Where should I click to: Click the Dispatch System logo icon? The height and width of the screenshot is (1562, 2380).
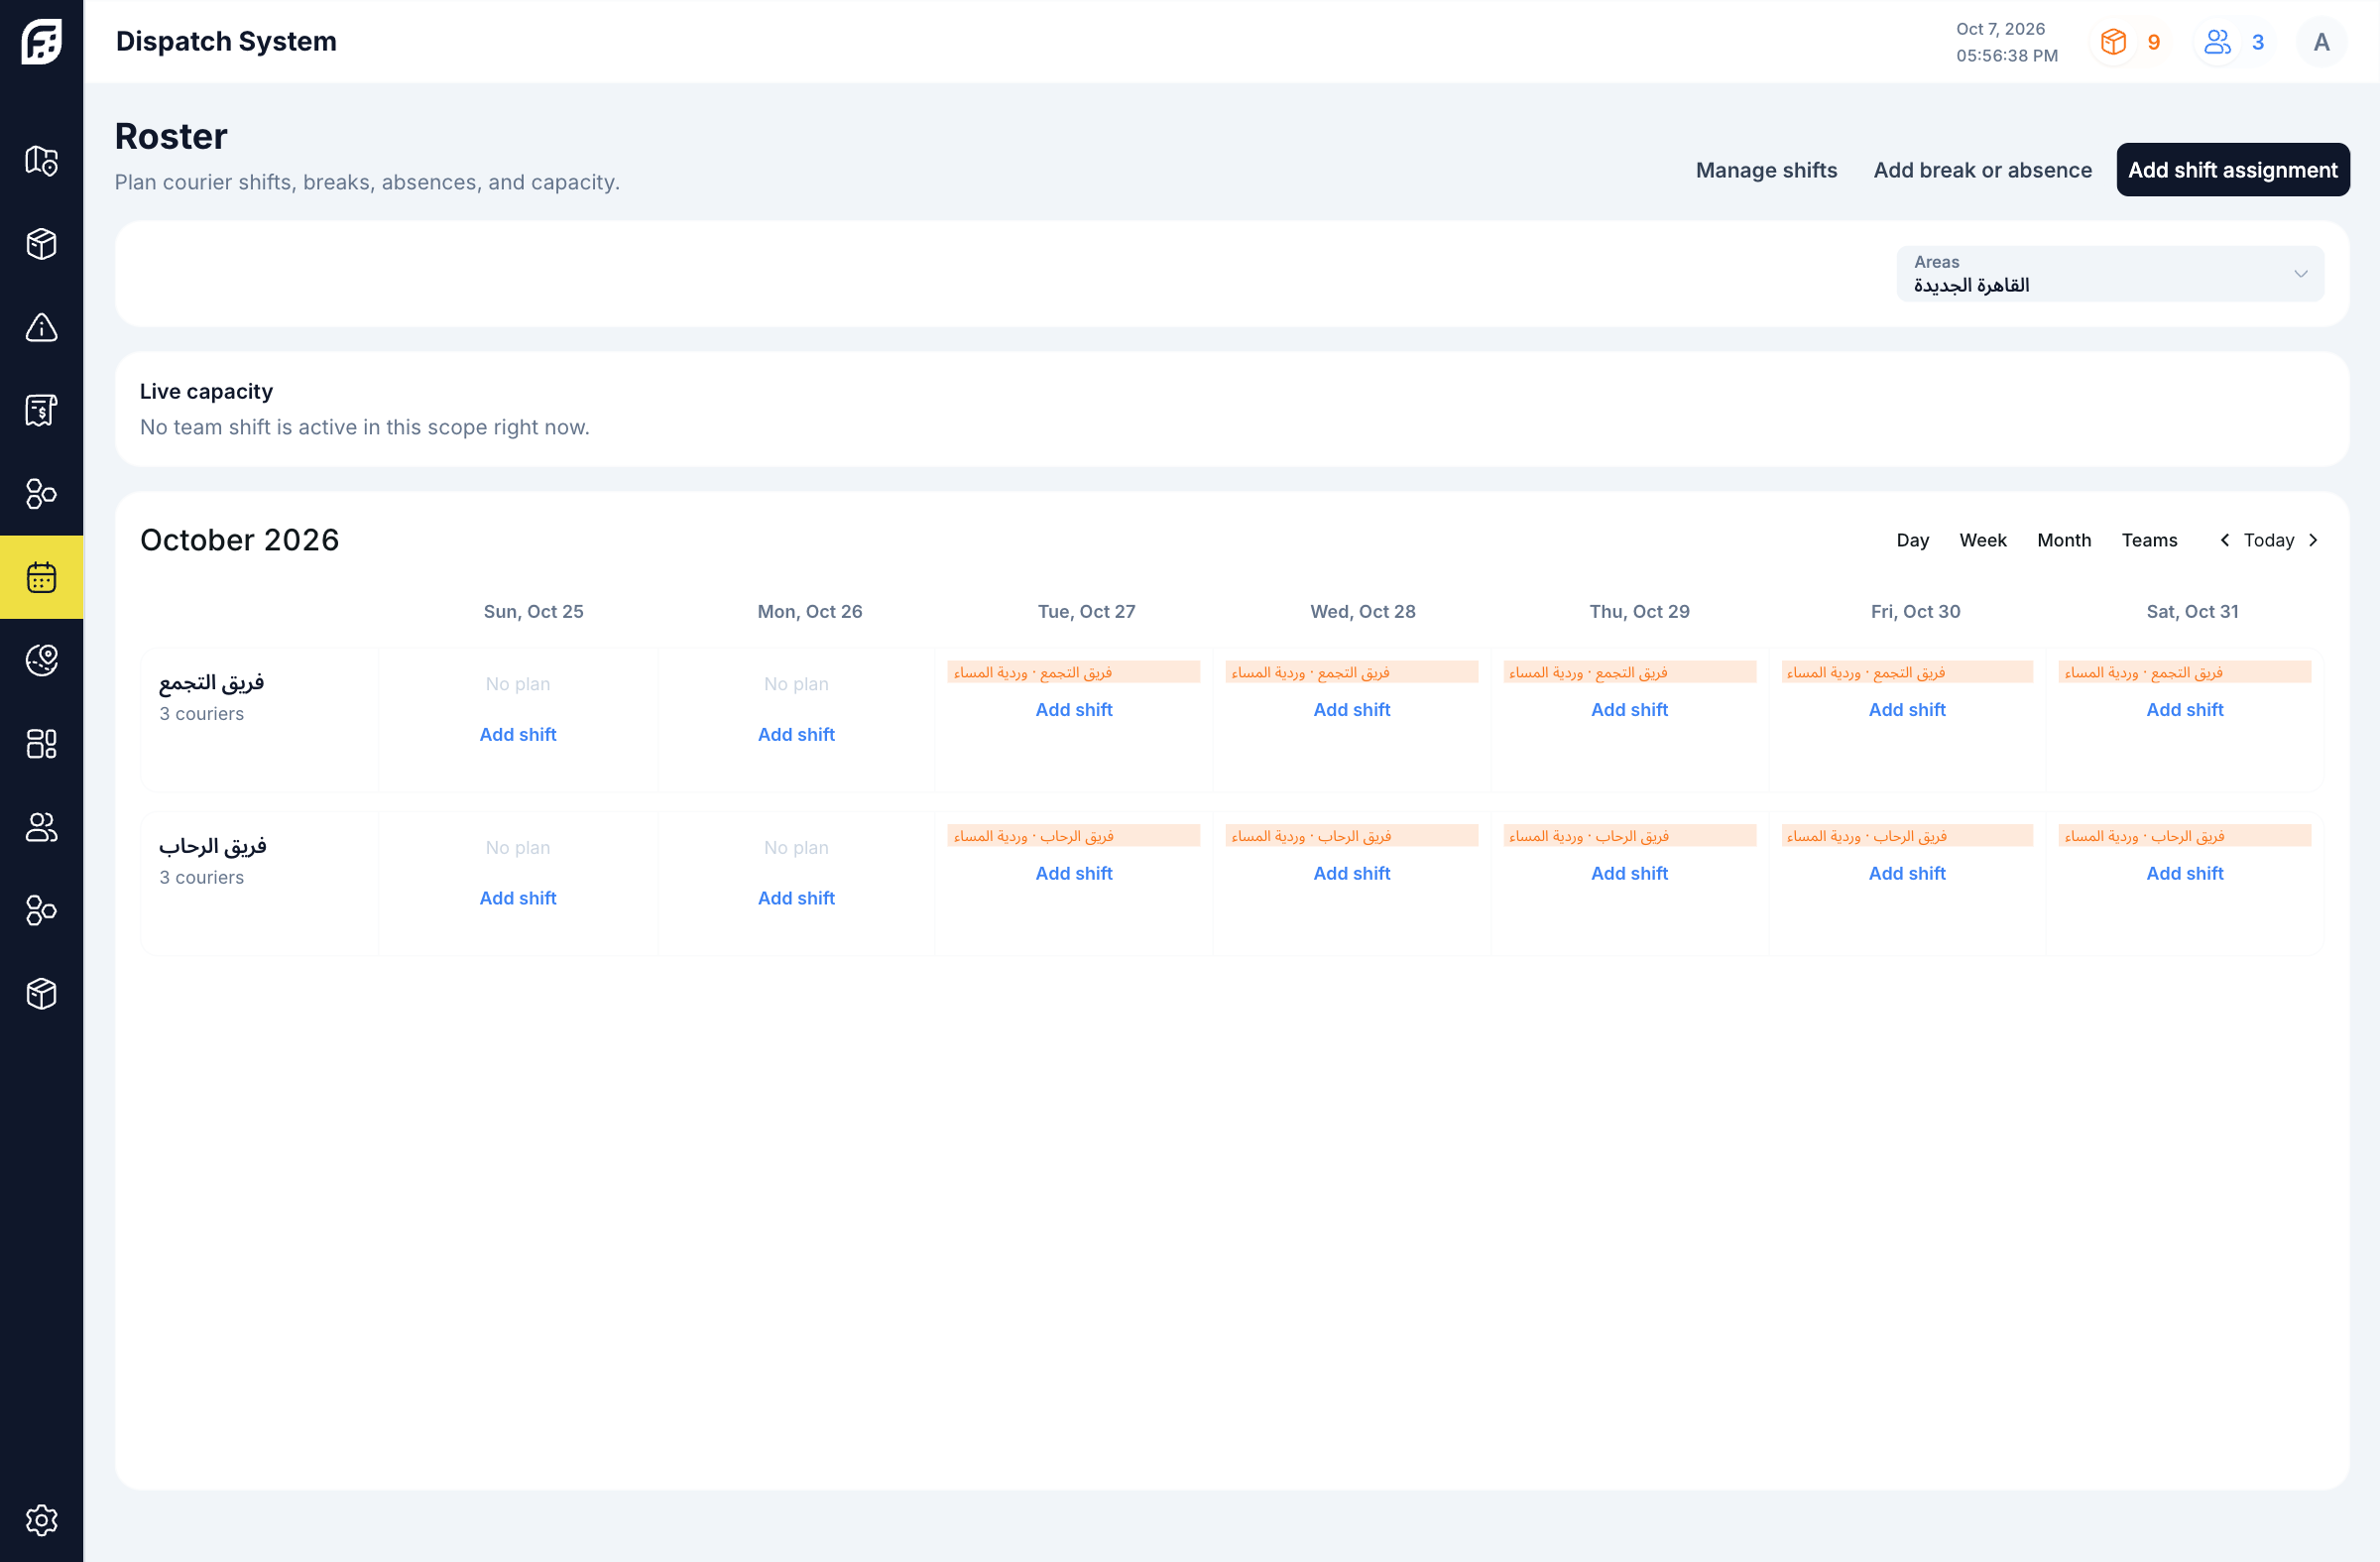click(41, 41)
